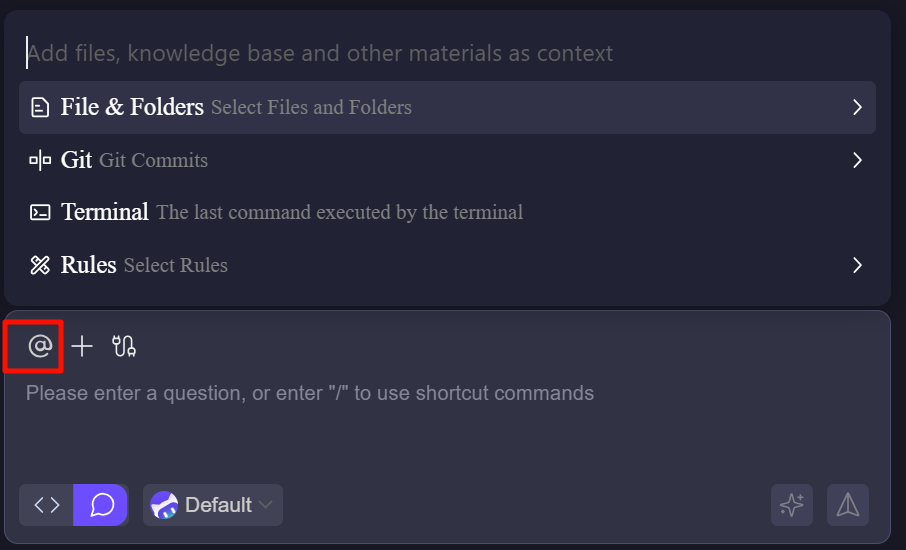Focus the add context search field
The width and height of the screenshot is (906, 550).
[400, 53]
